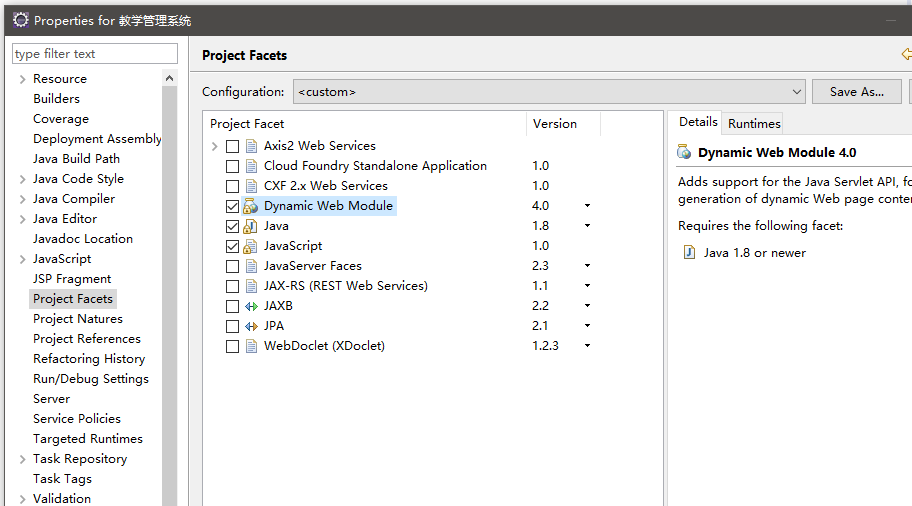Click the JAXB facet icon
Screen dimensions: 912x506
pos(251,306)
